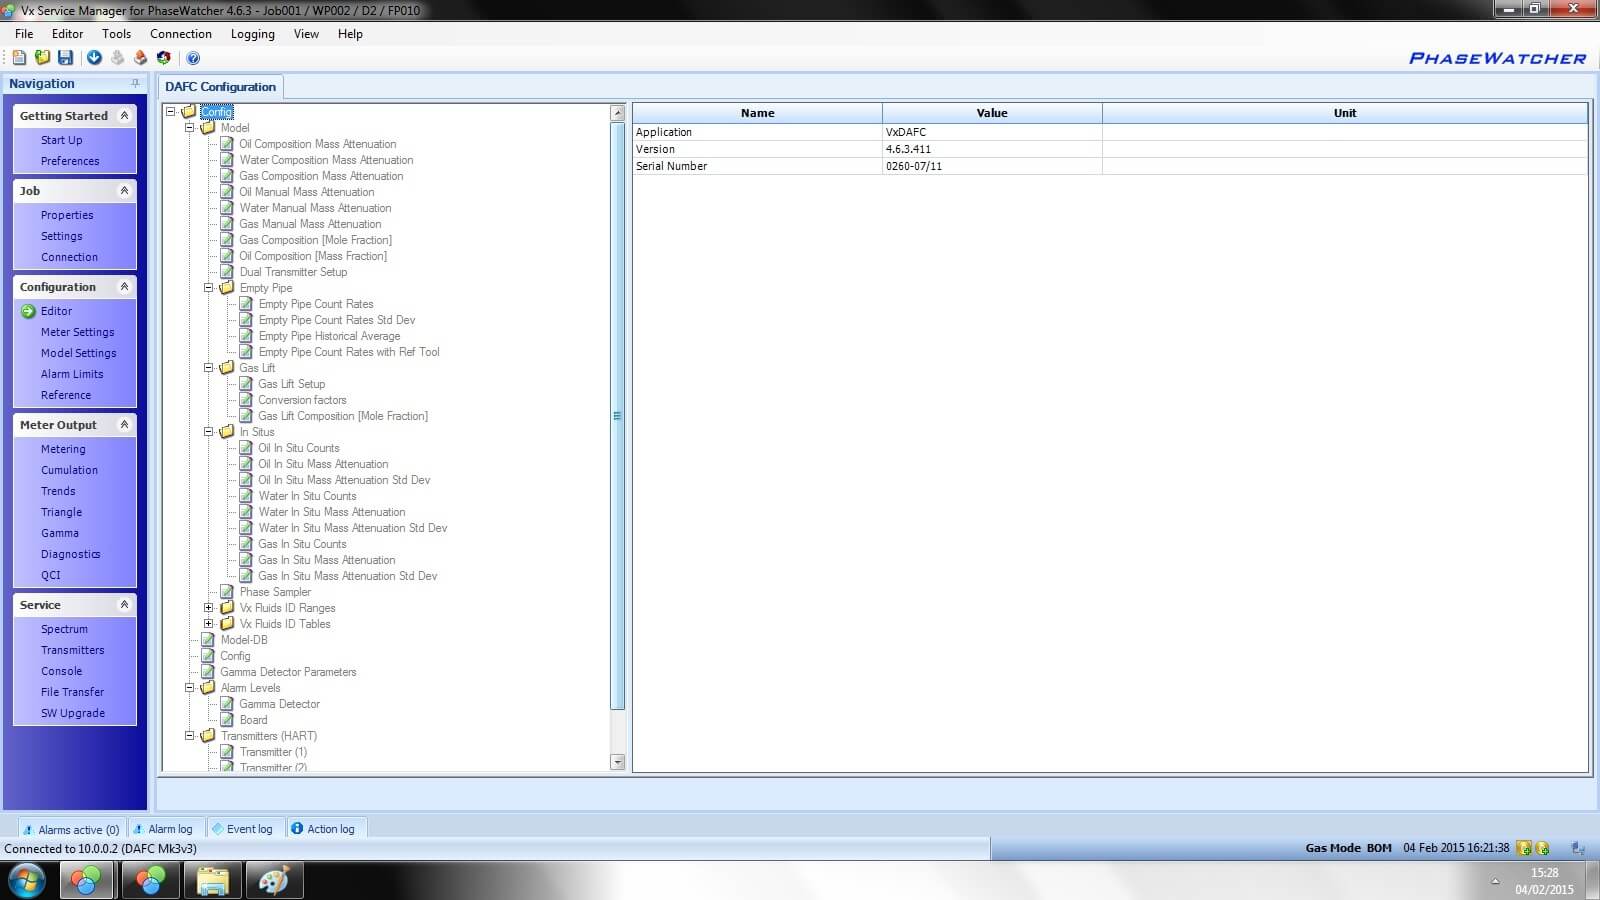1600x900 pixels.
Task: Collapse the Model tree node
Action: [189, 128]
